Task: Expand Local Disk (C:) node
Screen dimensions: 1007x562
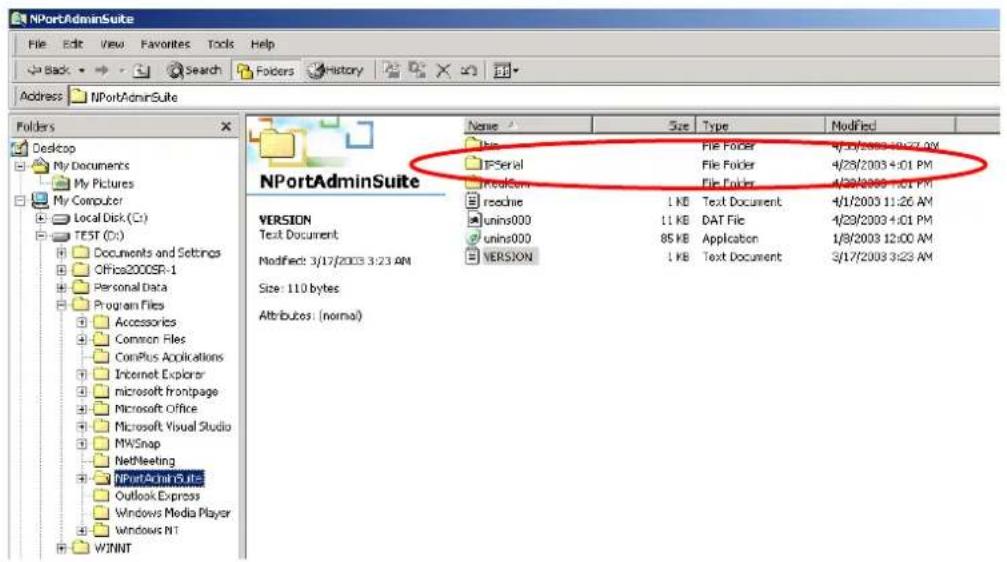Action: tap(40, 218)
